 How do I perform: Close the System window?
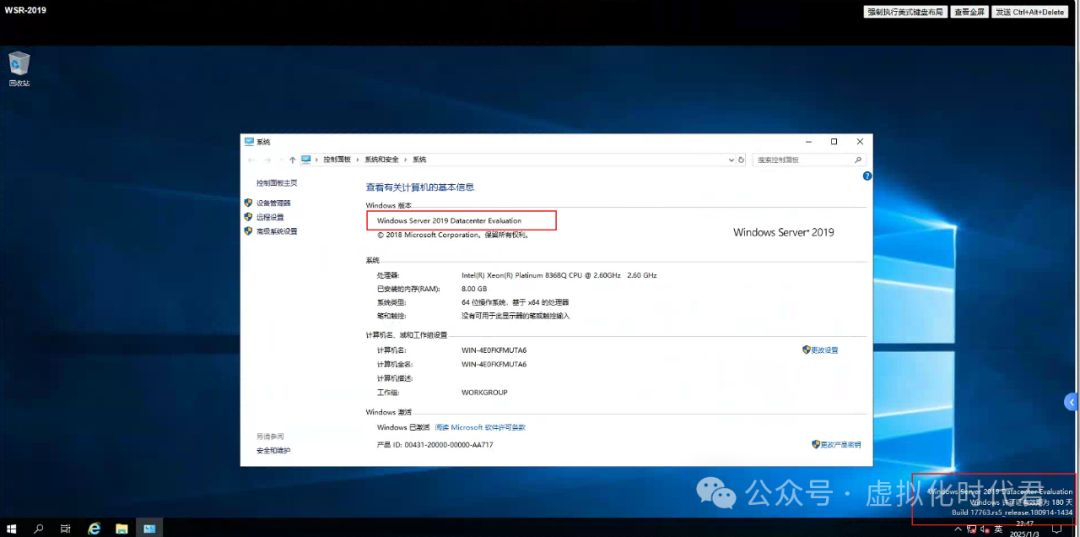[x=860, y=142]
